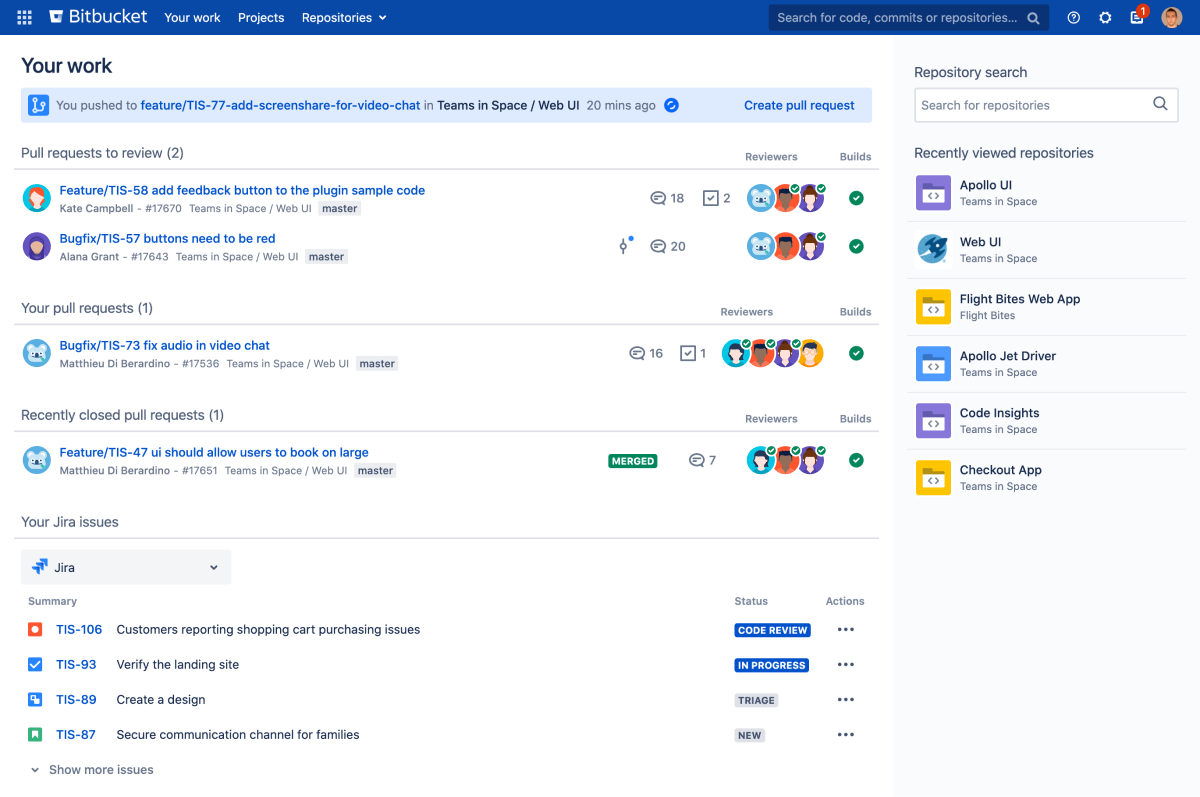Click the bug type icon next to TIS-106
1200x797 pixels.
coord(37,629)
